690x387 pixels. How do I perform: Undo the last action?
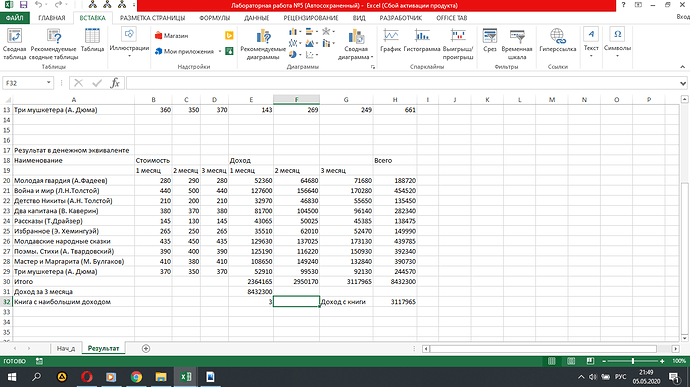click(x=39, y=5)
